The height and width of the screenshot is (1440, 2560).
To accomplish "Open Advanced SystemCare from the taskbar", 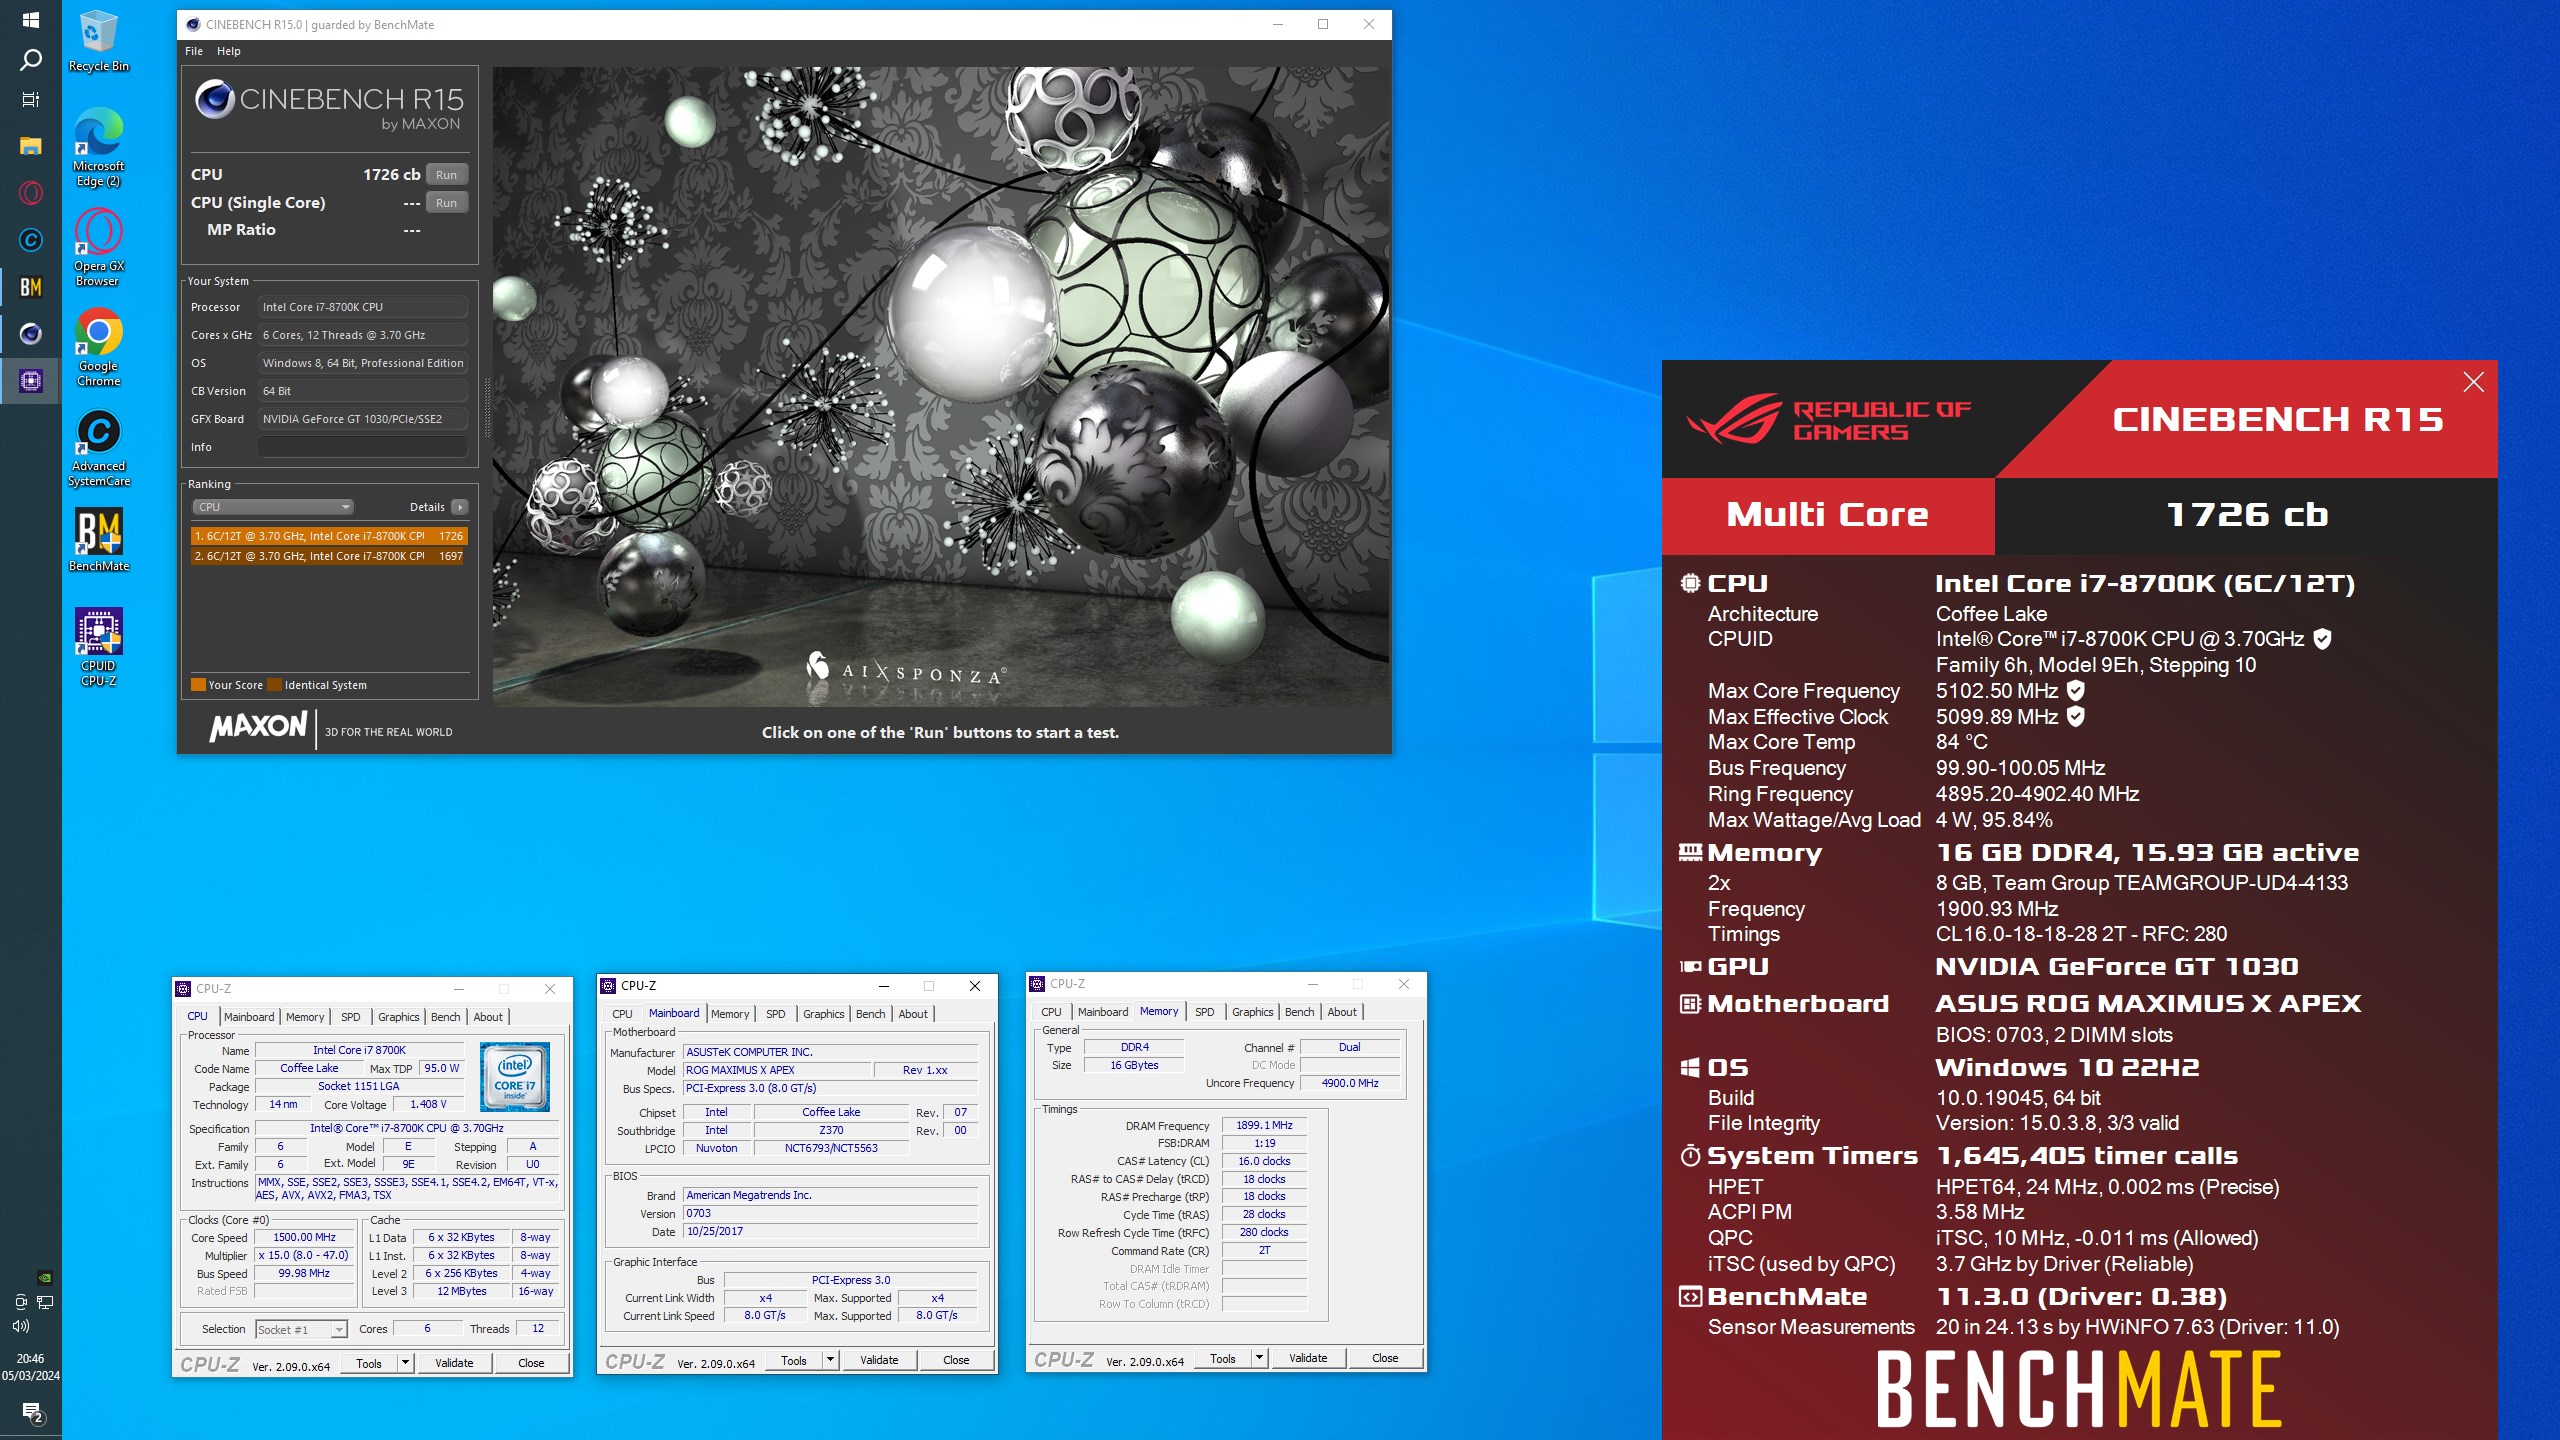I will point(30,240).
